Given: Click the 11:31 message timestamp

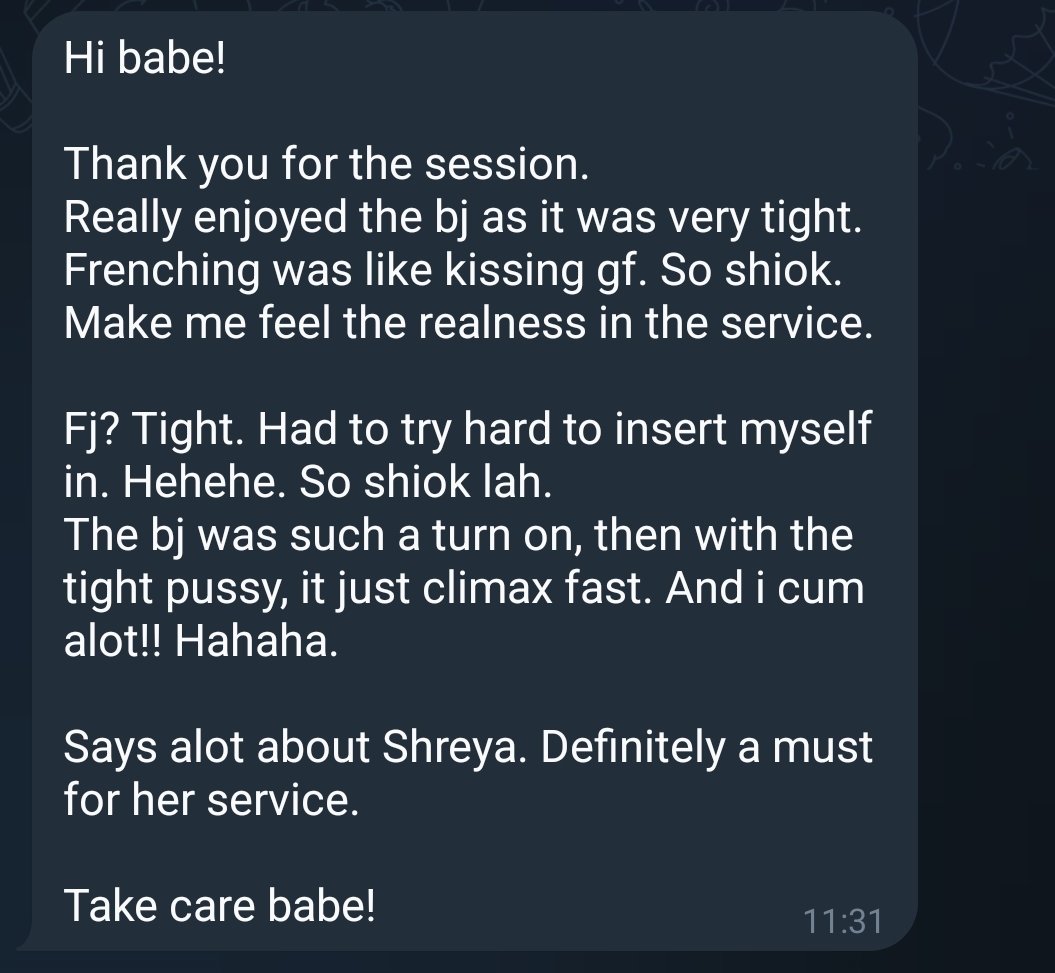Looking at the screenshot, I should tap(843, 921).
